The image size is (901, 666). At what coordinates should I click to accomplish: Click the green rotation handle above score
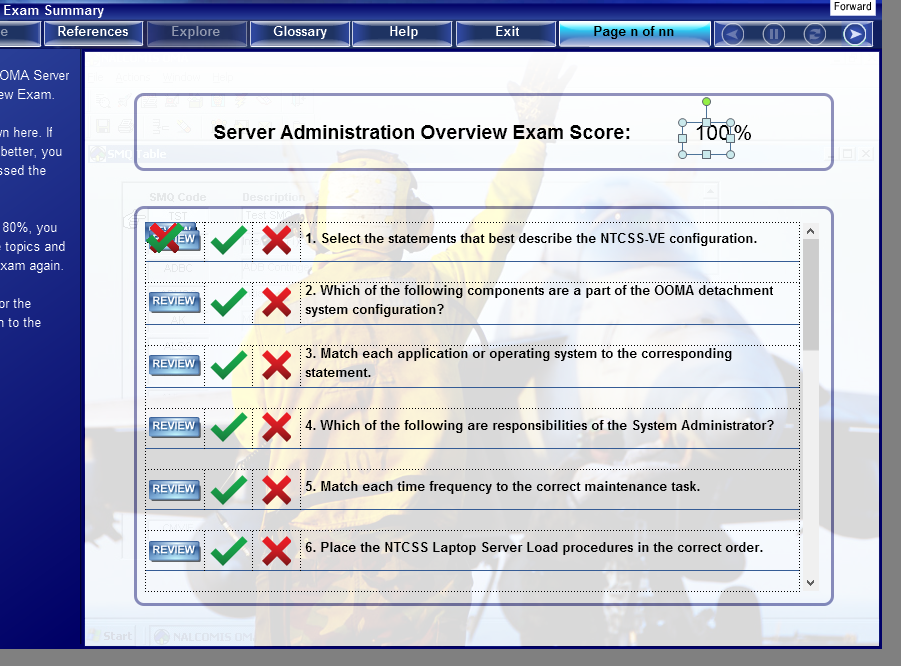click(x=706, y=102)
